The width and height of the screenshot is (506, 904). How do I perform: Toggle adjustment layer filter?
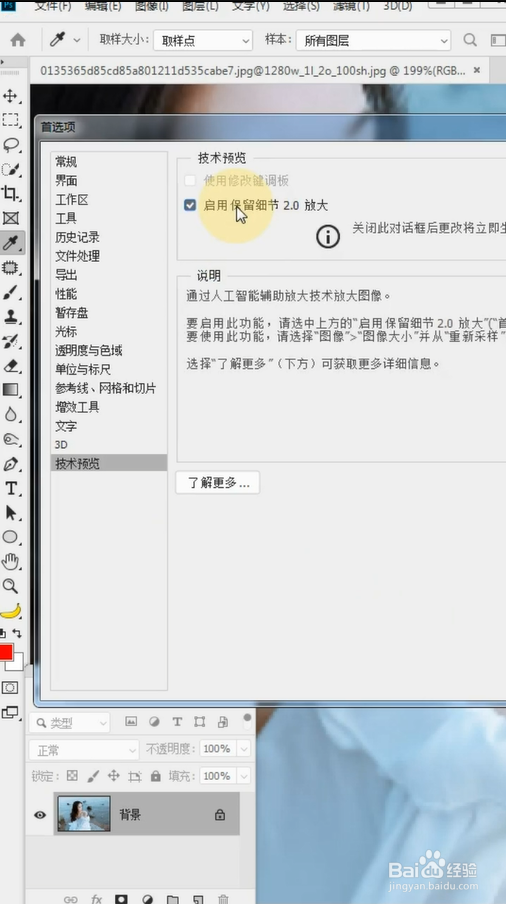pos(154,722)
